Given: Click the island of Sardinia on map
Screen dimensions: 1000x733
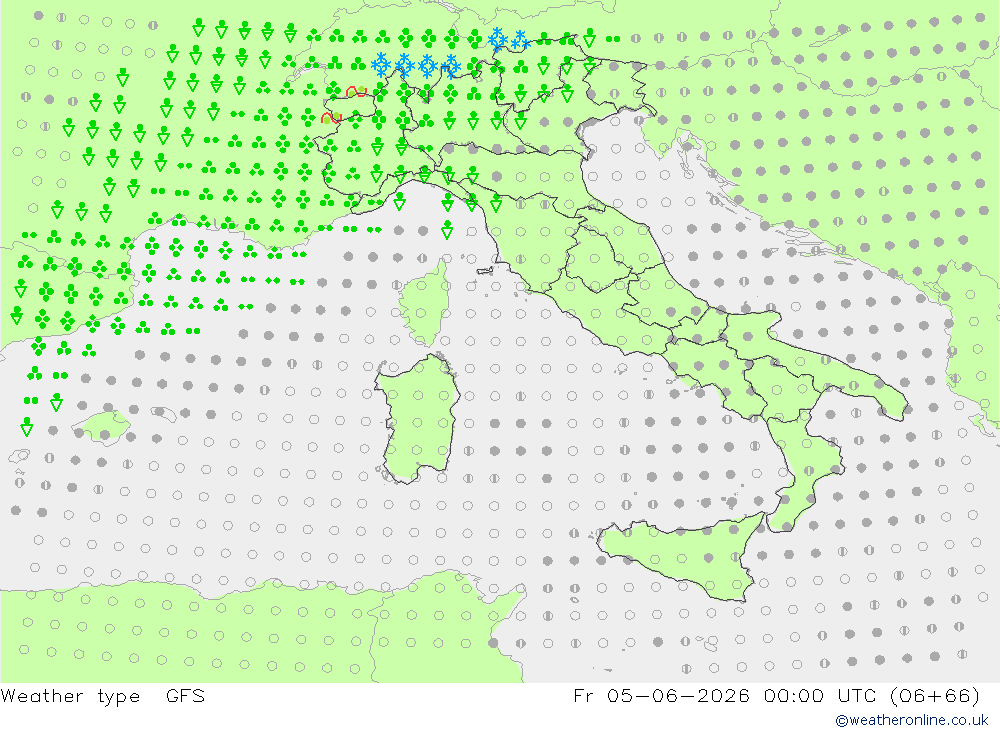Looking at the screenshot, I should (418, 418).
